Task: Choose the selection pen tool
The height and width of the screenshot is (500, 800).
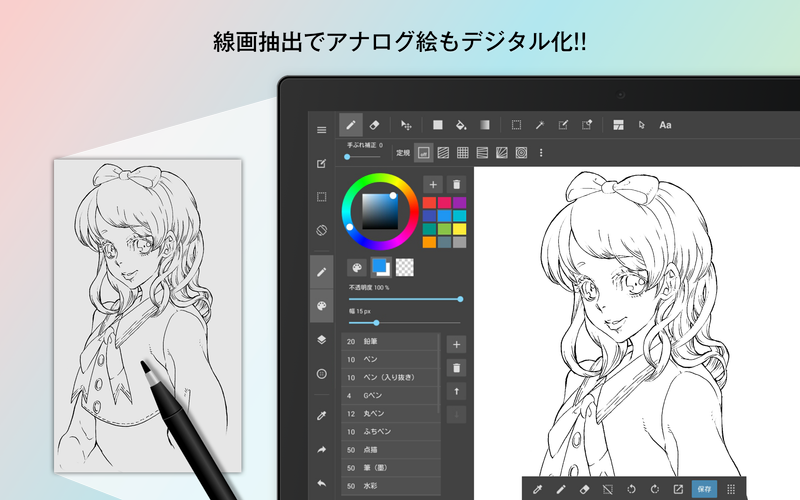Action: [563, 125]
